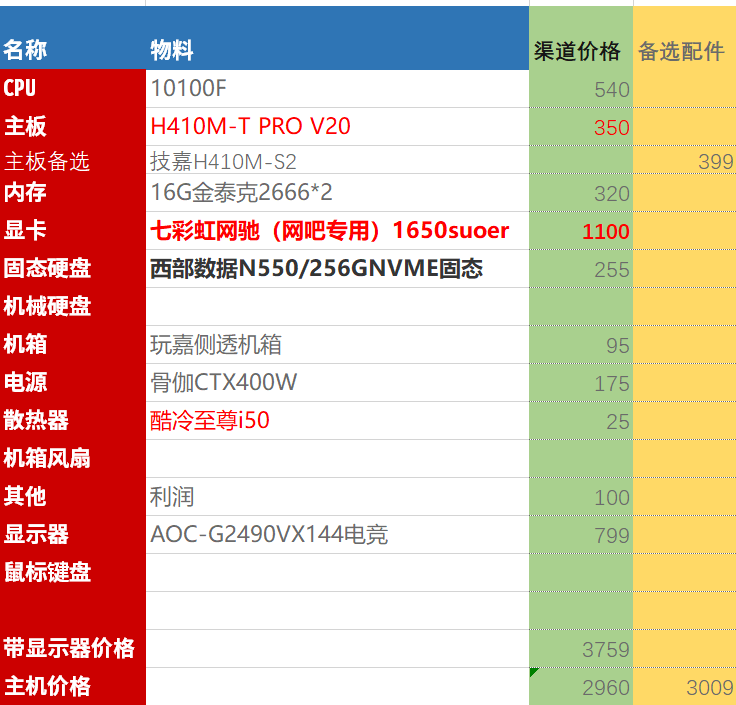The width and height of the screenshot is (736, 705).
Task: Click the green comment indicator on 2960 cell
Action: coord(533,672)
